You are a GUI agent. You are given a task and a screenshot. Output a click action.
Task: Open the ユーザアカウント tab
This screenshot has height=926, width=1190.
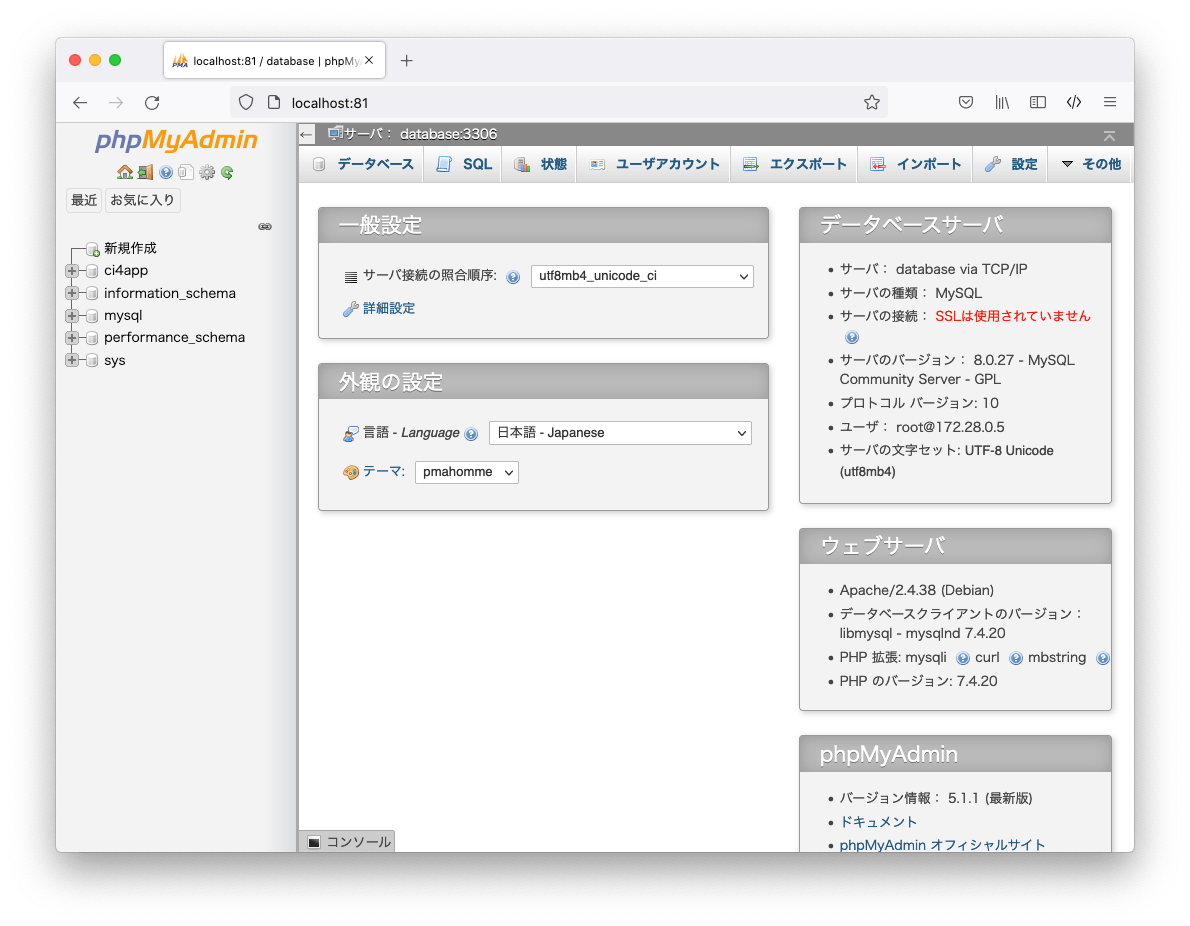click(x=655, y=164)
